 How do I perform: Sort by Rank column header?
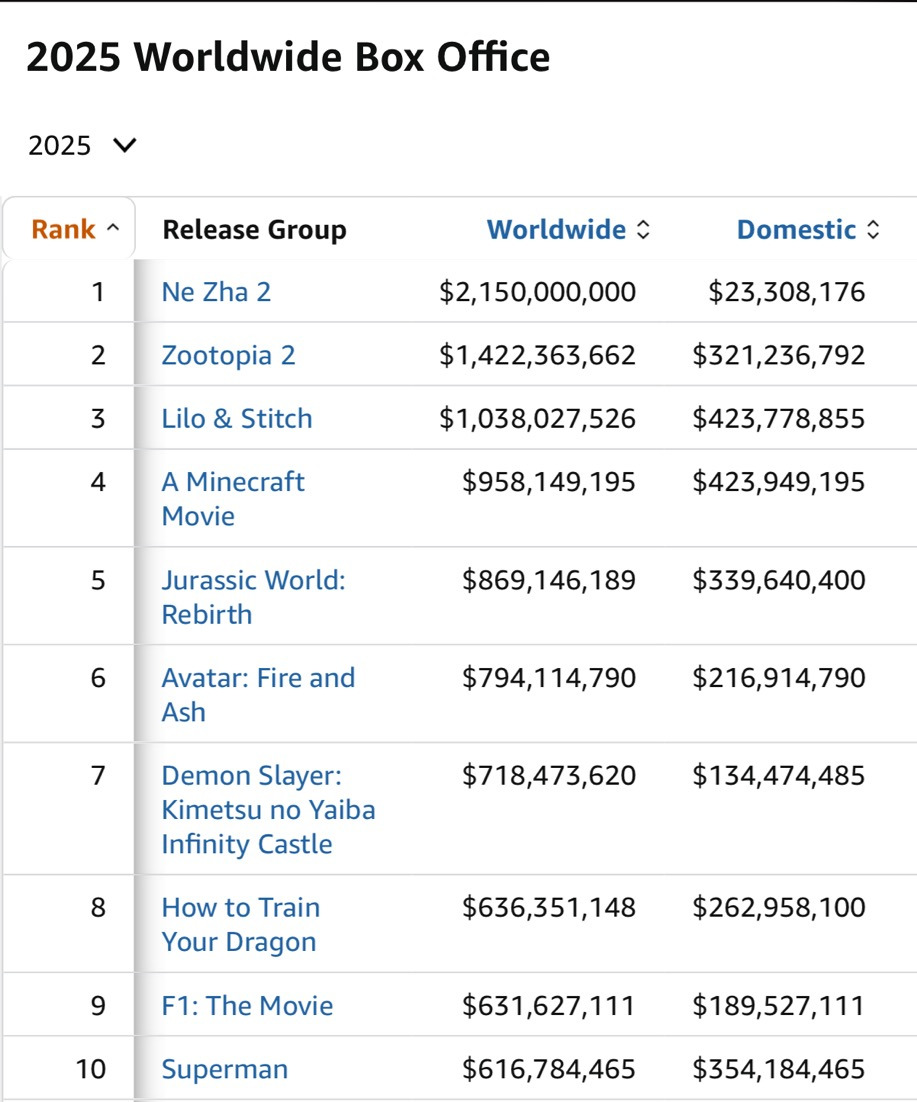click(64, 230)
